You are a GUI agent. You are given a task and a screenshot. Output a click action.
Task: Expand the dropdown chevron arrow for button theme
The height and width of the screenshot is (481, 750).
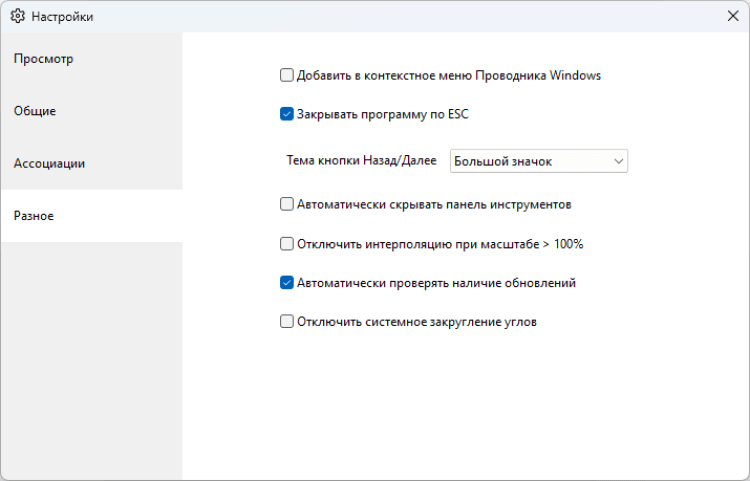[619, 161]
